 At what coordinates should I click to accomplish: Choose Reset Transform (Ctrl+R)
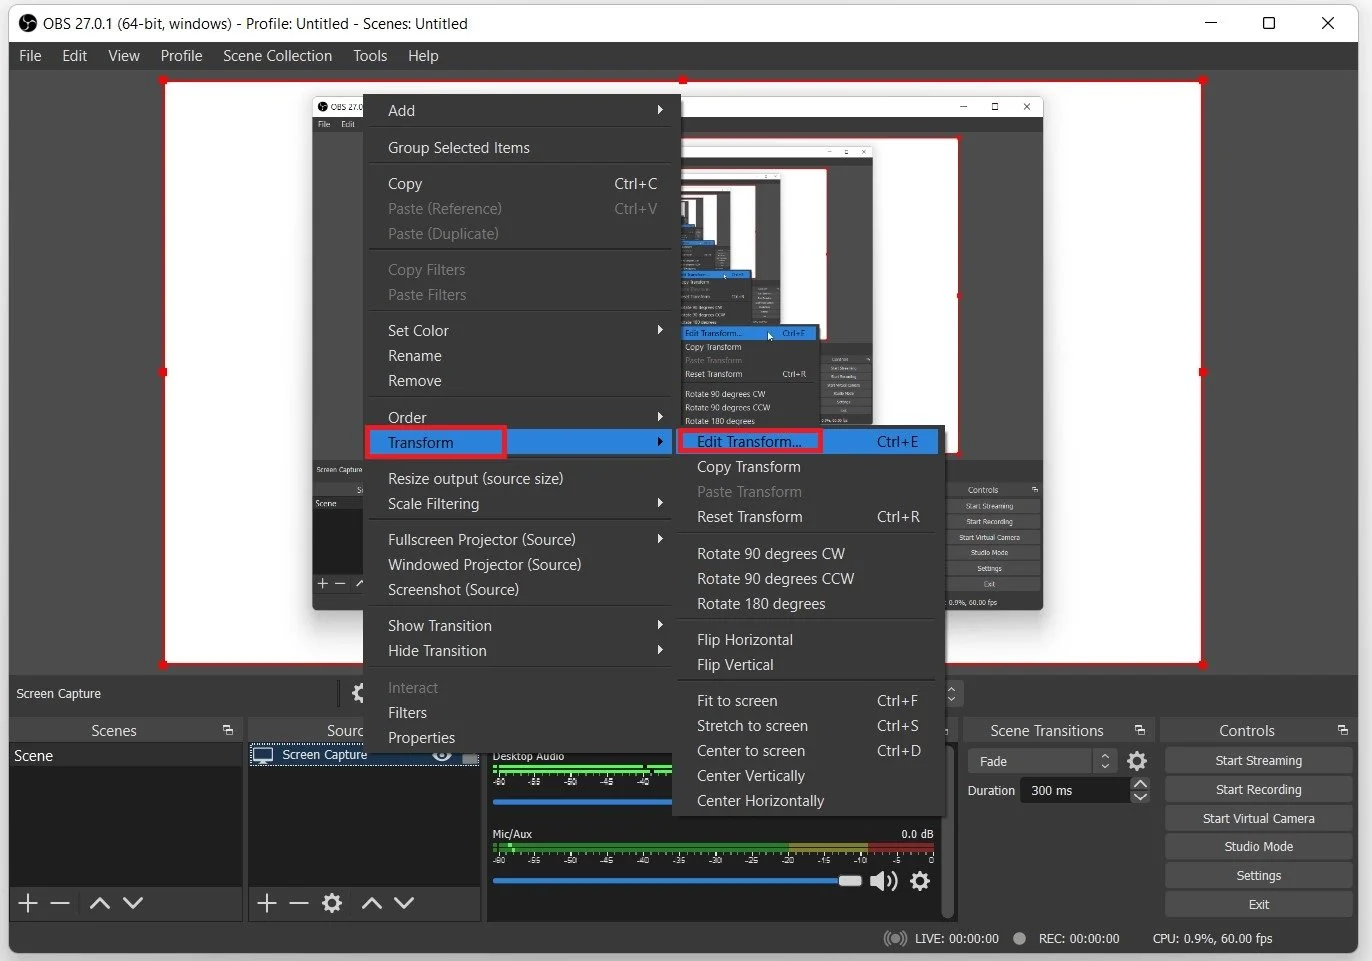coord(808,516)
